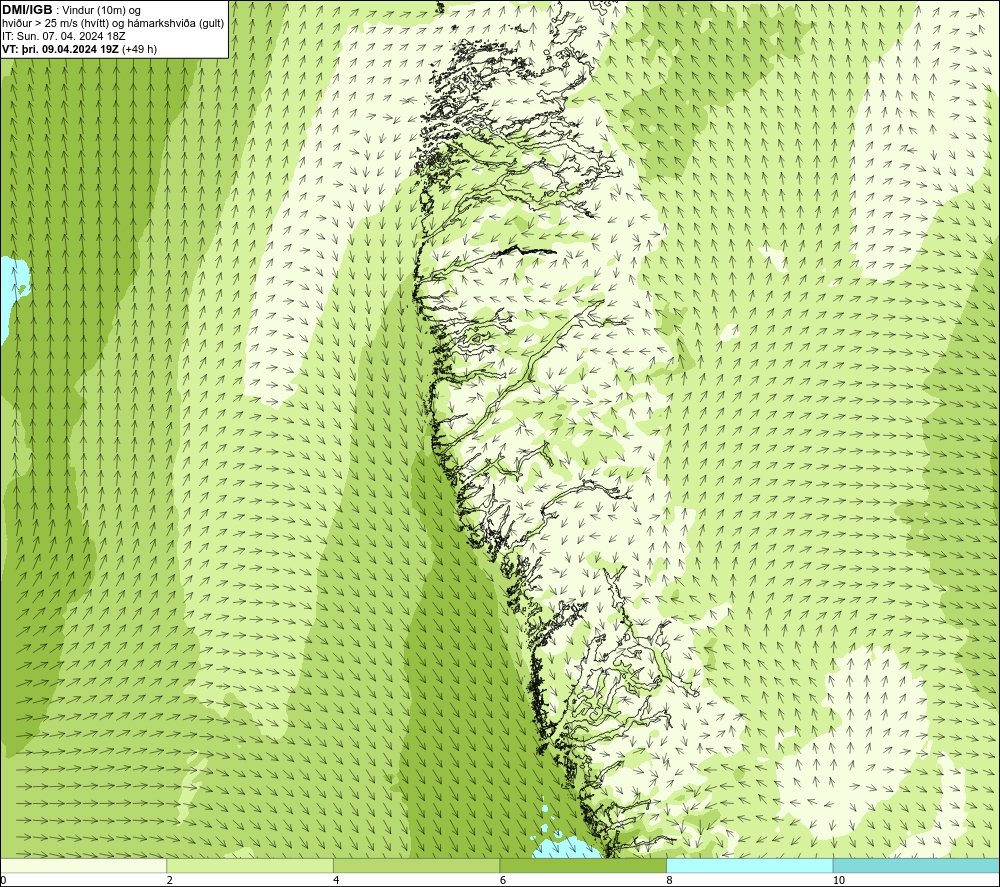Click the DMI/IGB title text
This screenshot has width=1000, height=887.
pyautogui.click(x=27, y=10)
